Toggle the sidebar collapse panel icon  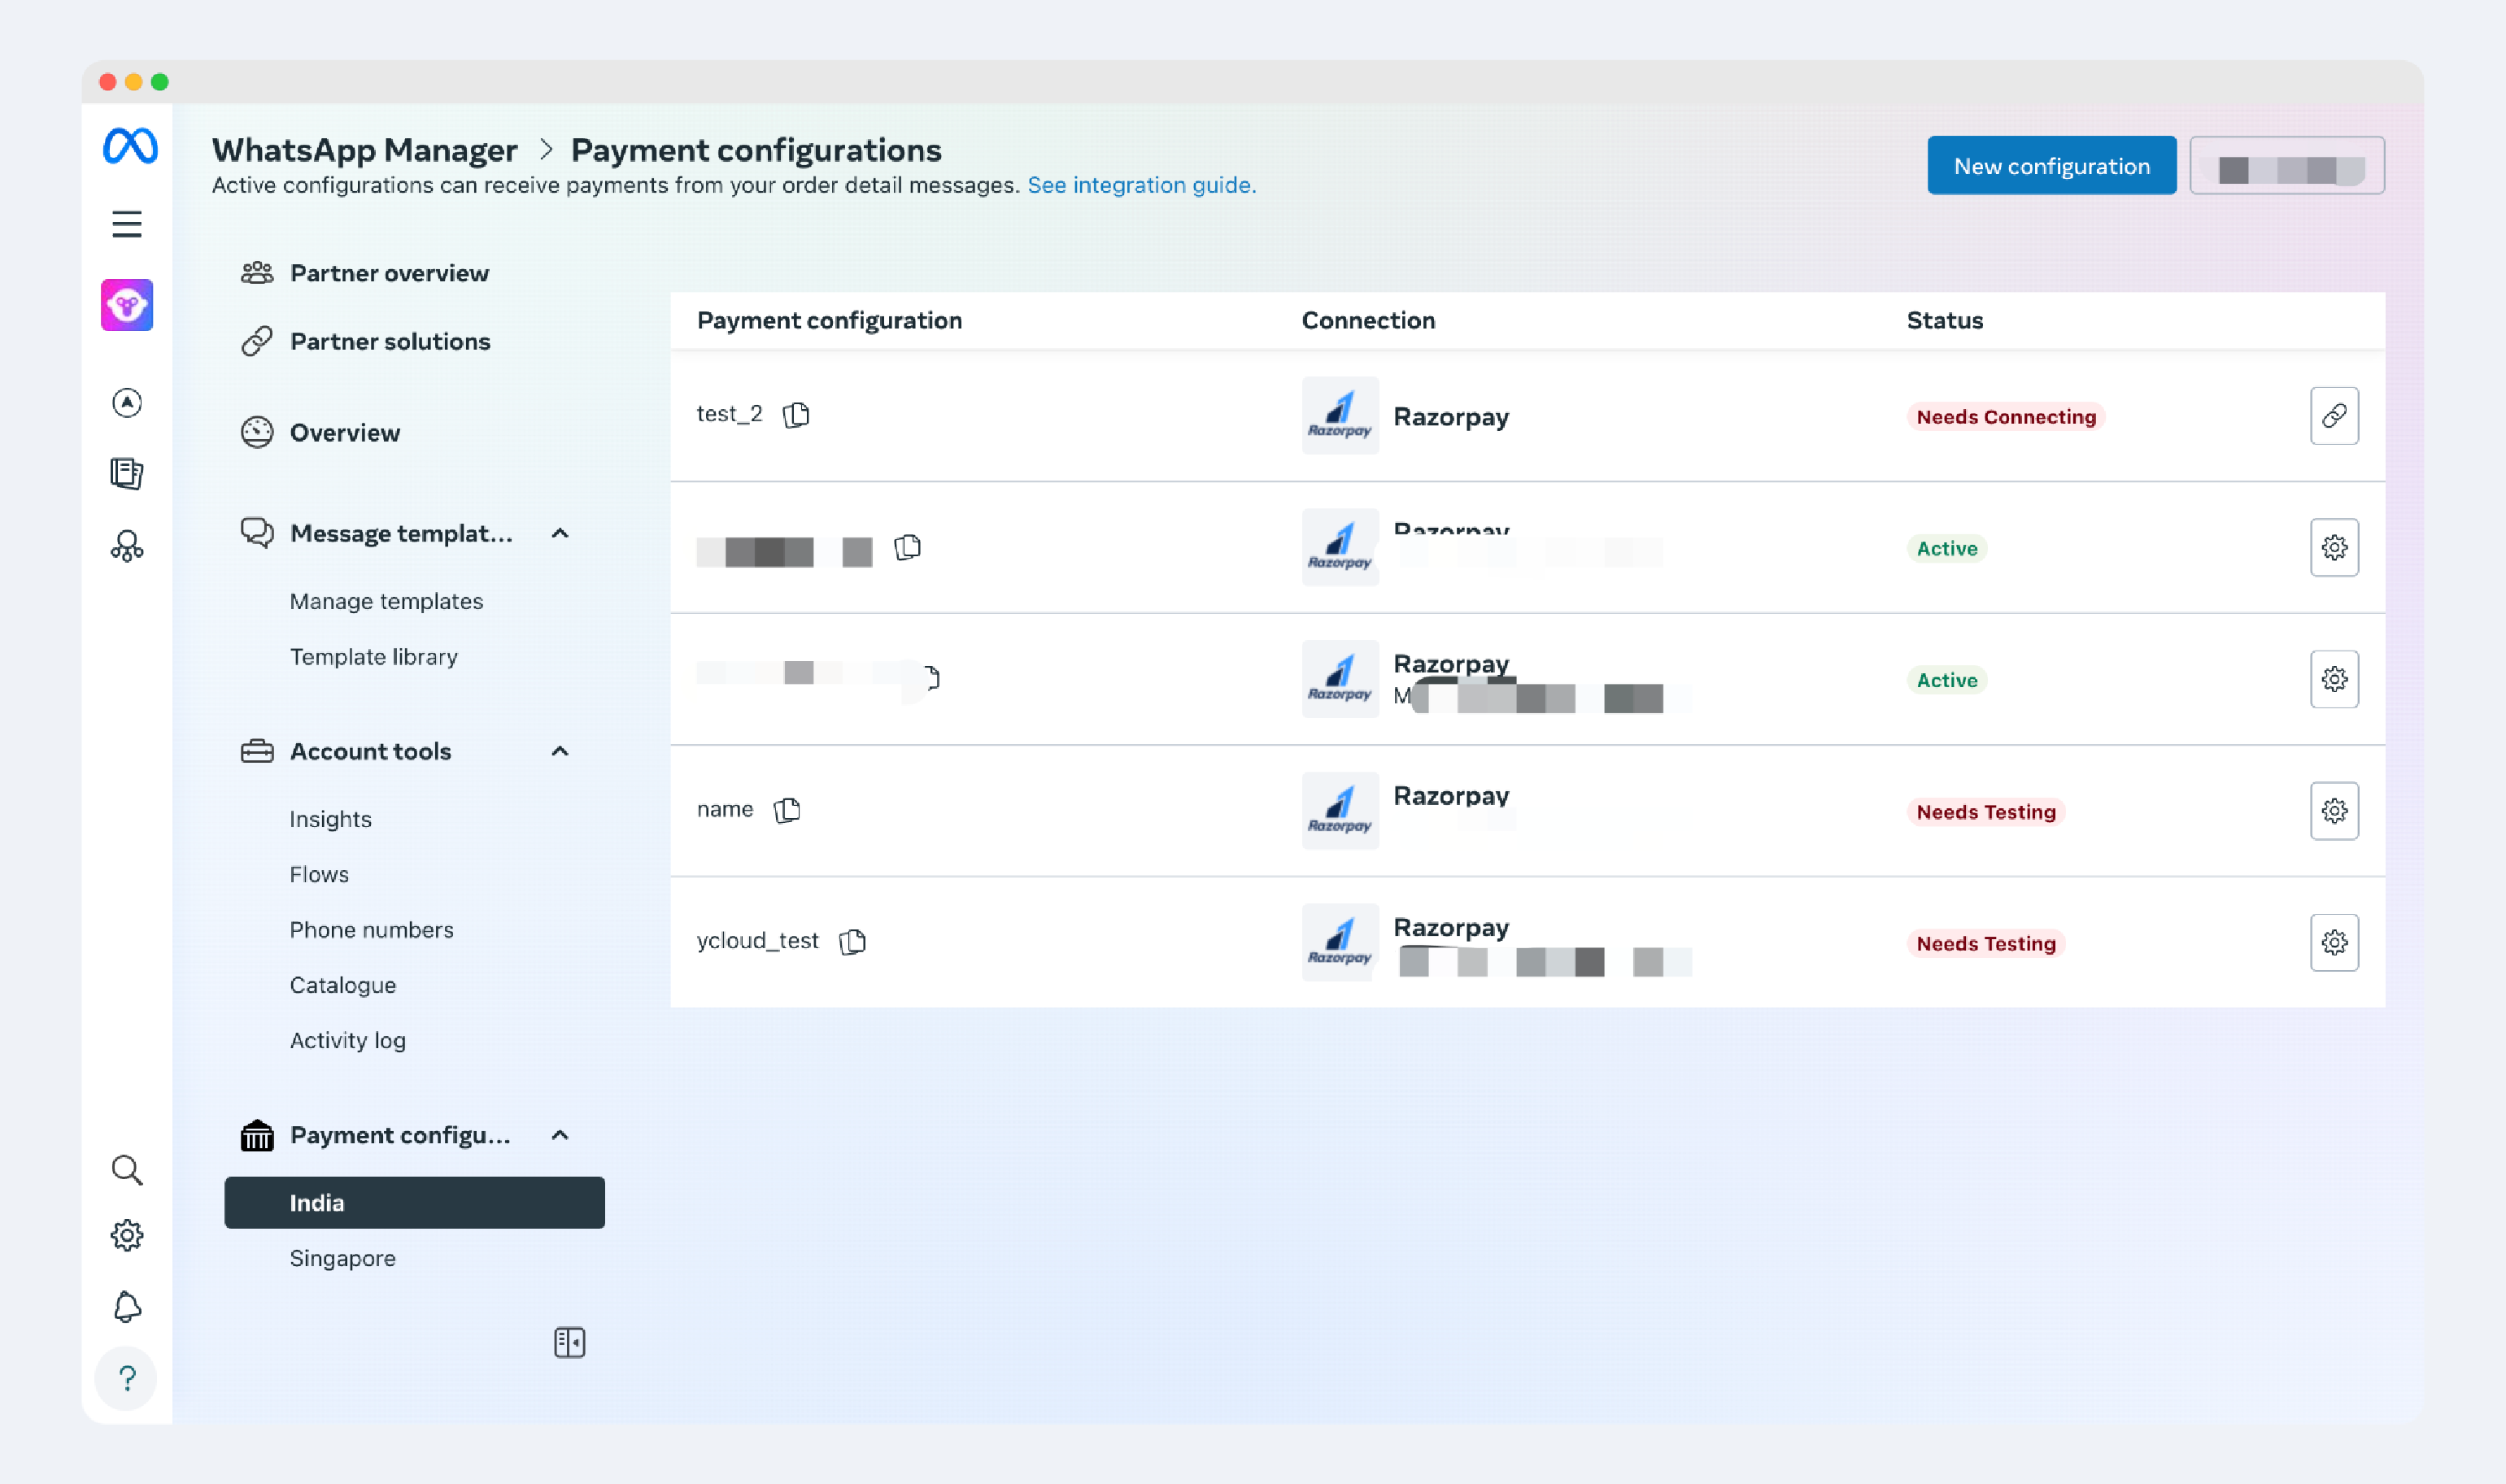pos(569,1342)
